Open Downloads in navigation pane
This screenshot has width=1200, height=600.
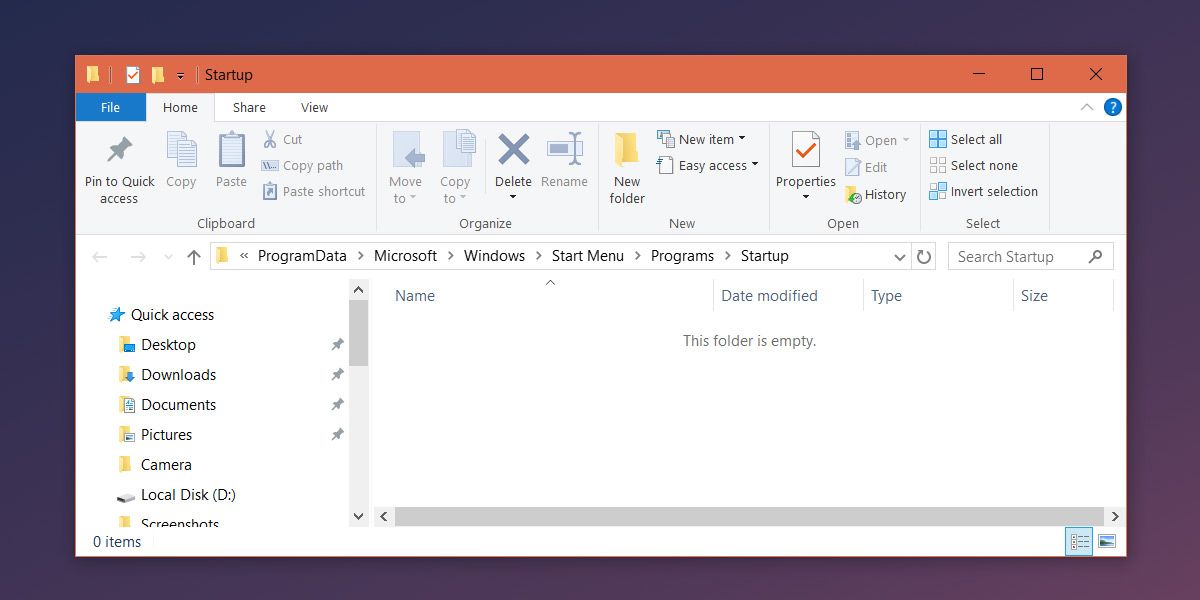pos(167,375)
